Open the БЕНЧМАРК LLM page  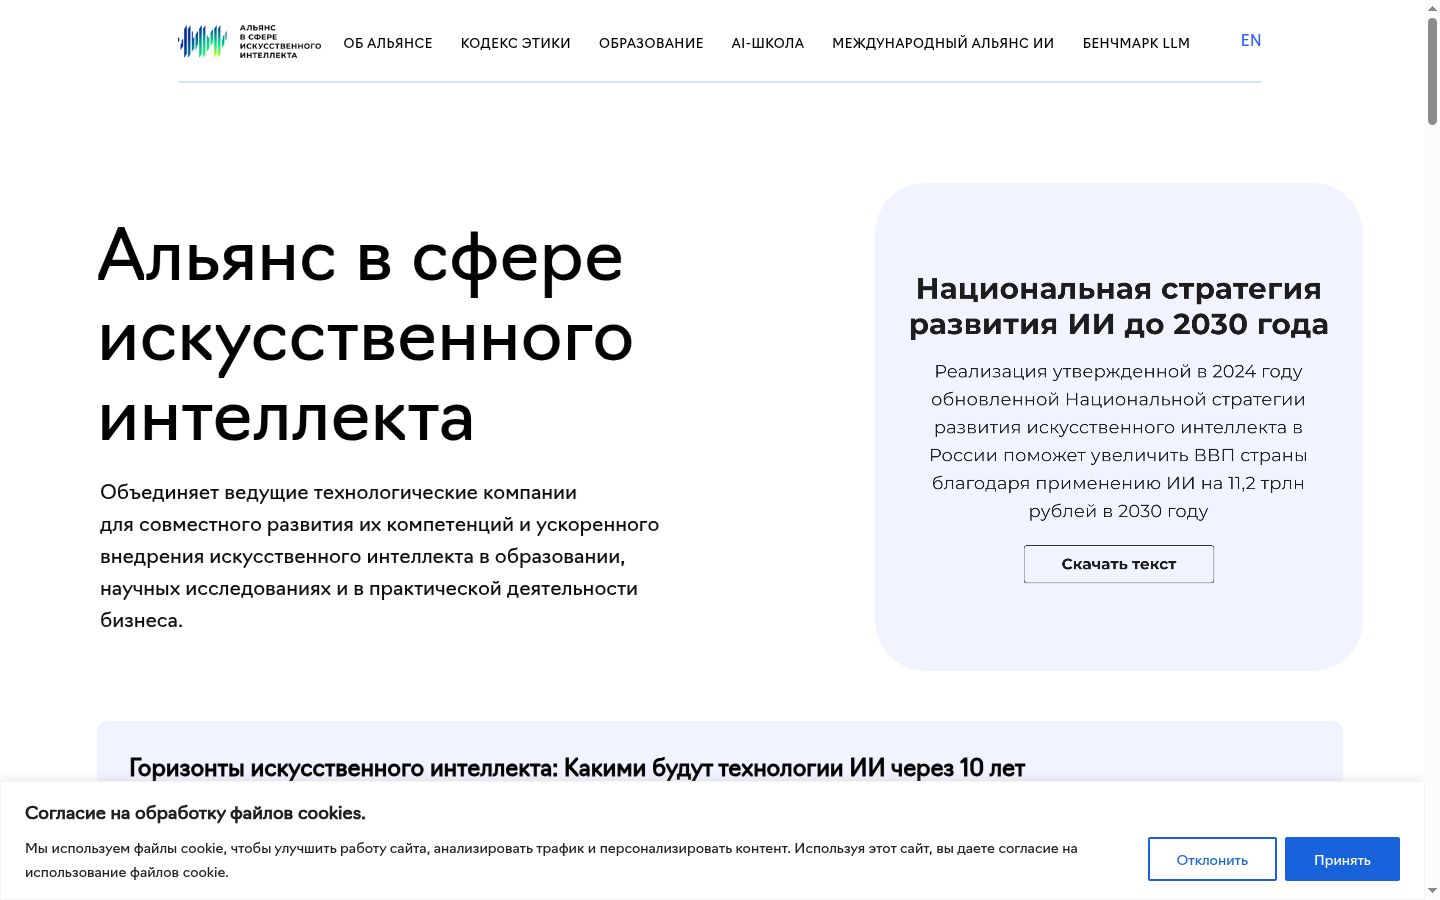(1136, 43)
